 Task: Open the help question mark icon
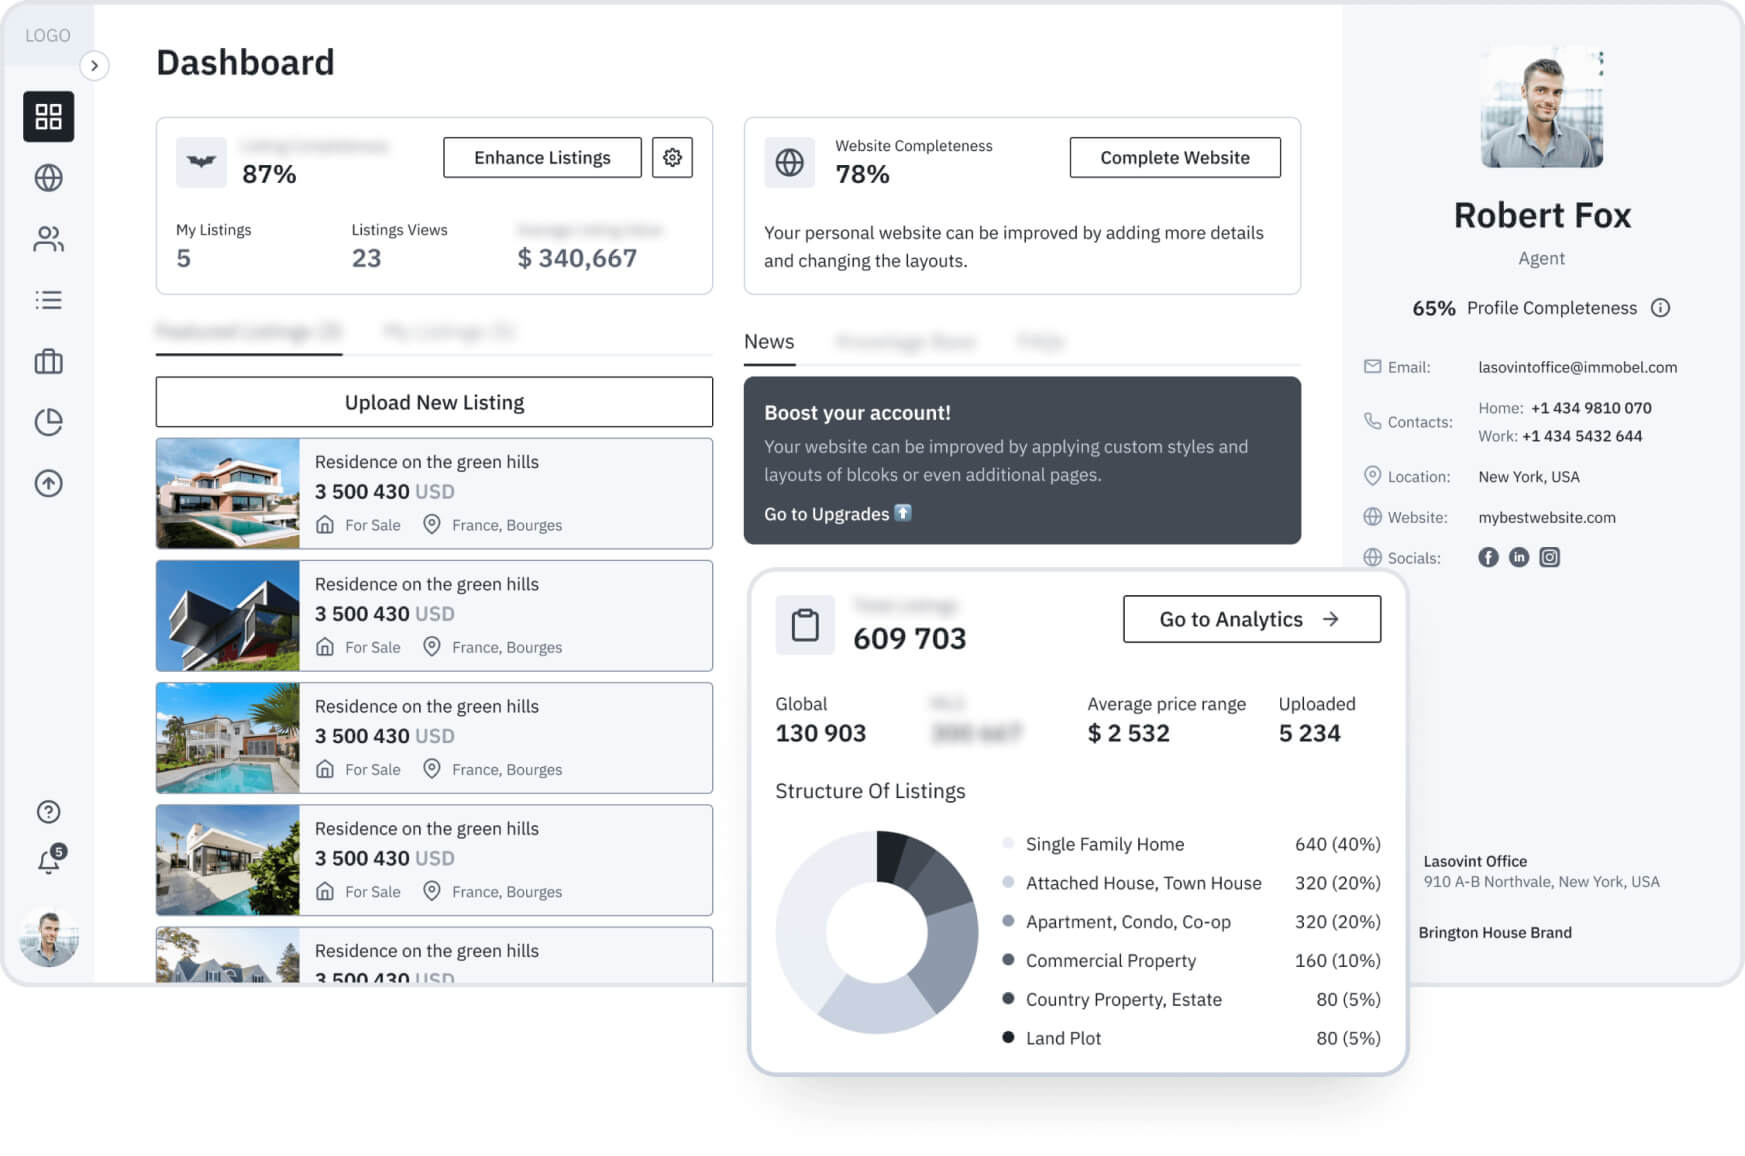[x=48, y=811]
